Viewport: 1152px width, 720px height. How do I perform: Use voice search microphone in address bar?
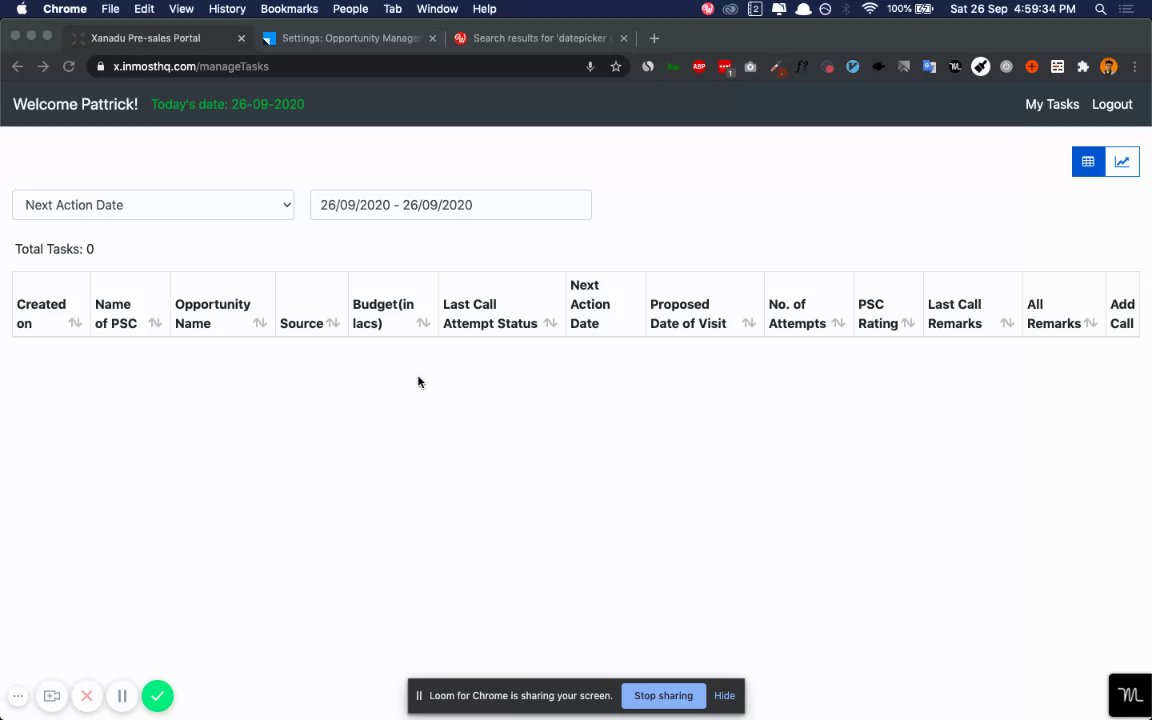[590, 66]
